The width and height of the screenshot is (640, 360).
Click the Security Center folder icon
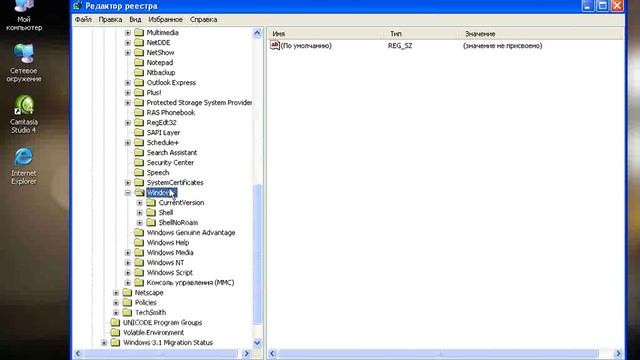pos(139,162)
